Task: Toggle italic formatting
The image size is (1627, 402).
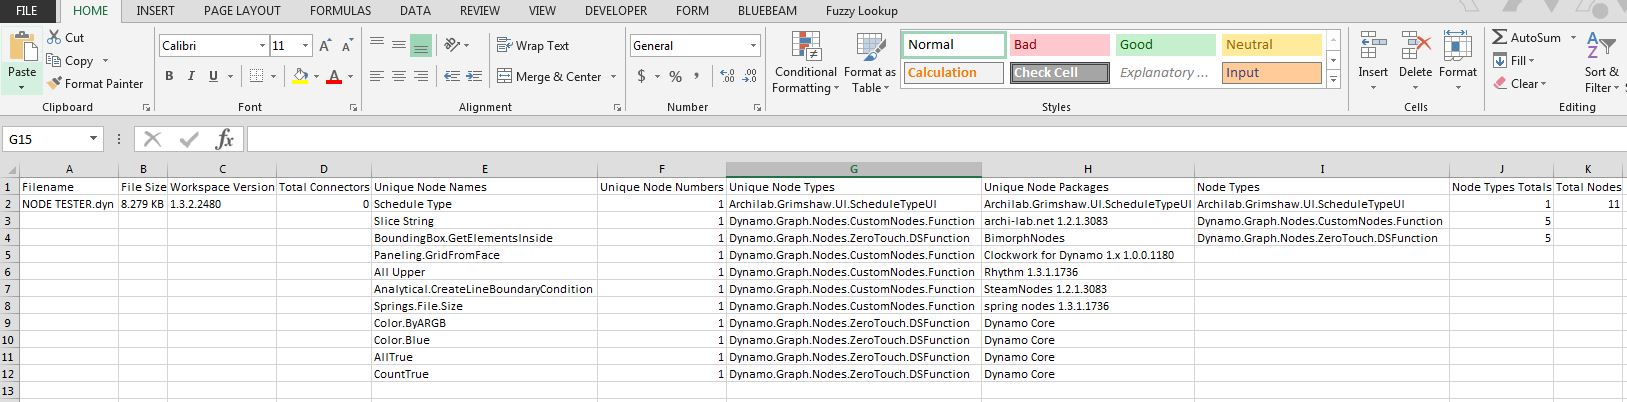Action: click(x=191, y=76)
